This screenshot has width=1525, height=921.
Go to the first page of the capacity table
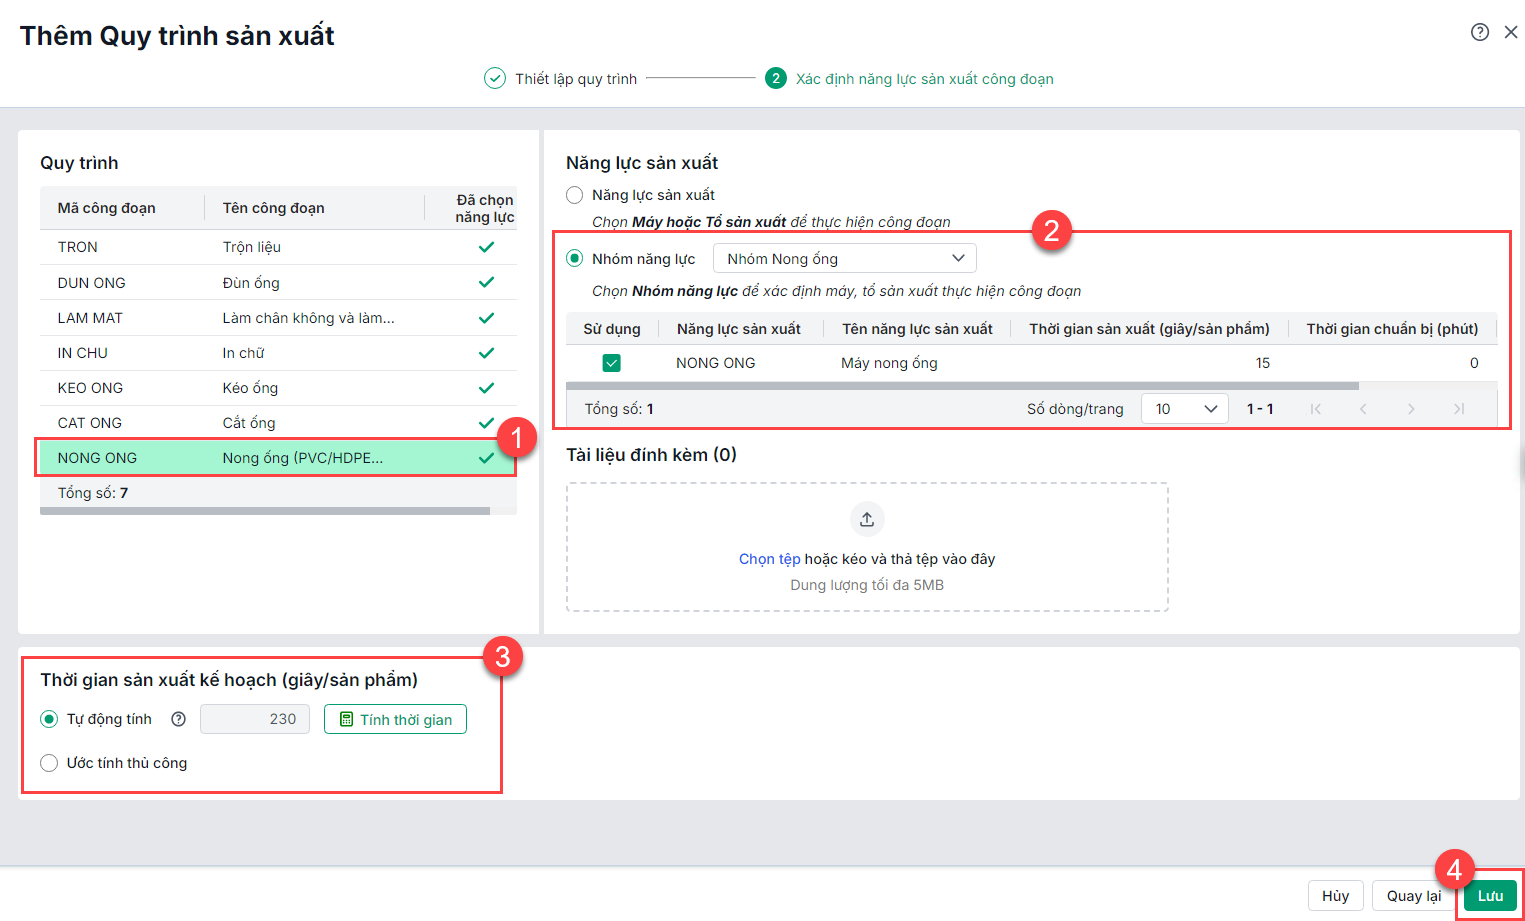point(1316,409)
